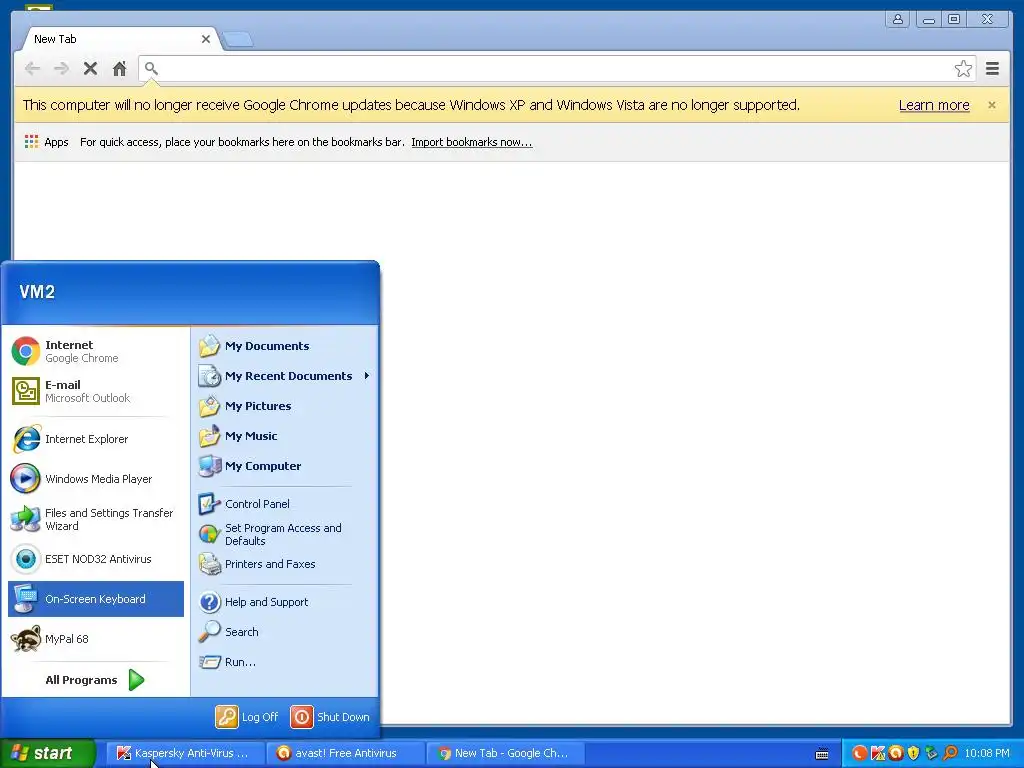Switch to Kaspersky Anti-Virus taskbar window
This screenshot has height=768, width=1024.
185,754
